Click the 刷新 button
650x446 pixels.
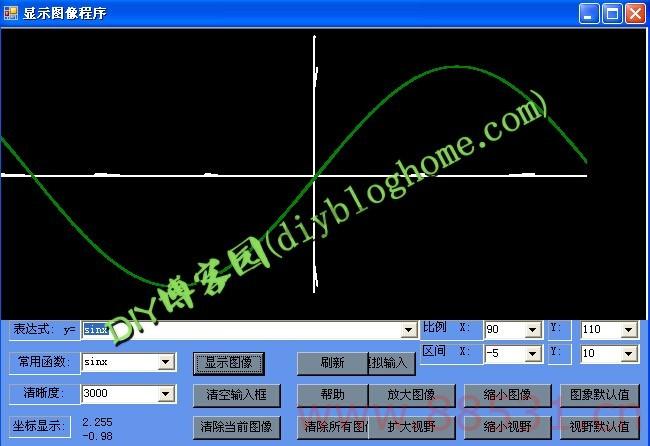coord(332,364)
